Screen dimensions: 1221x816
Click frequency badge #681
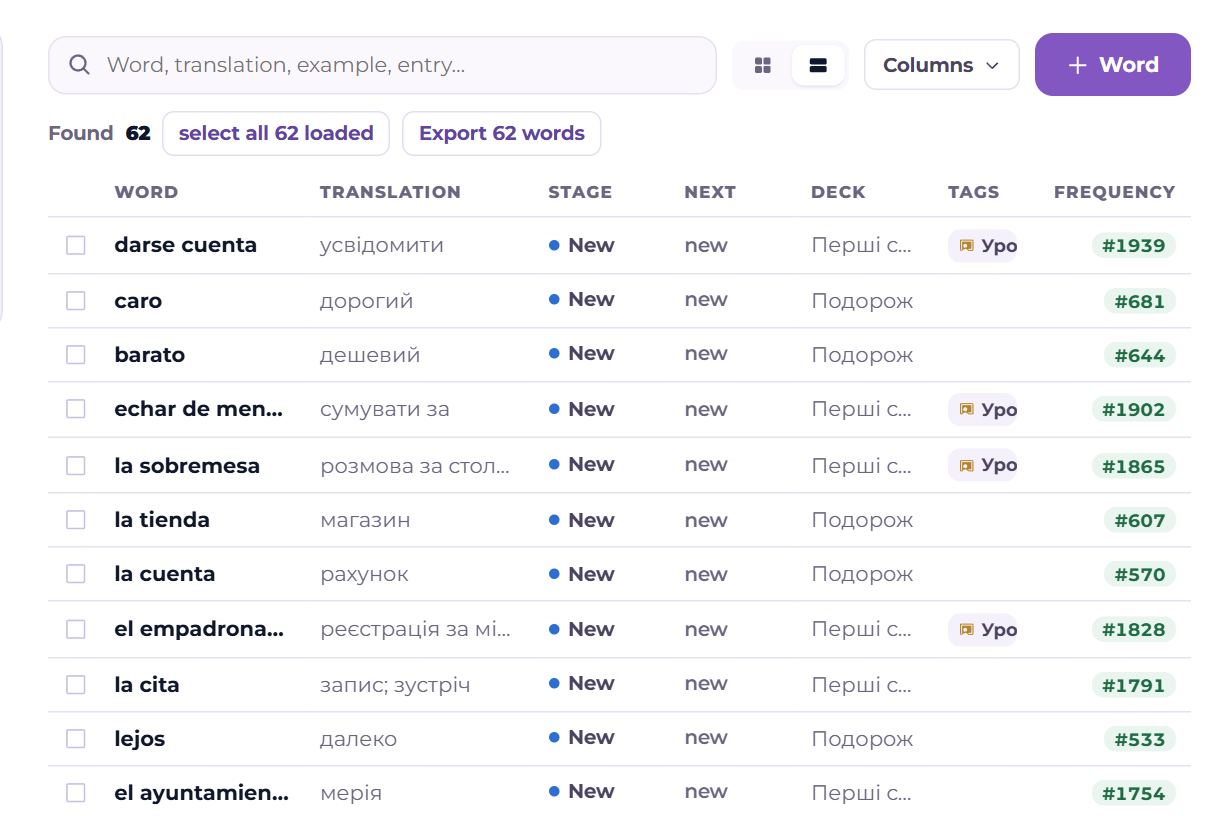[1140, 301]
